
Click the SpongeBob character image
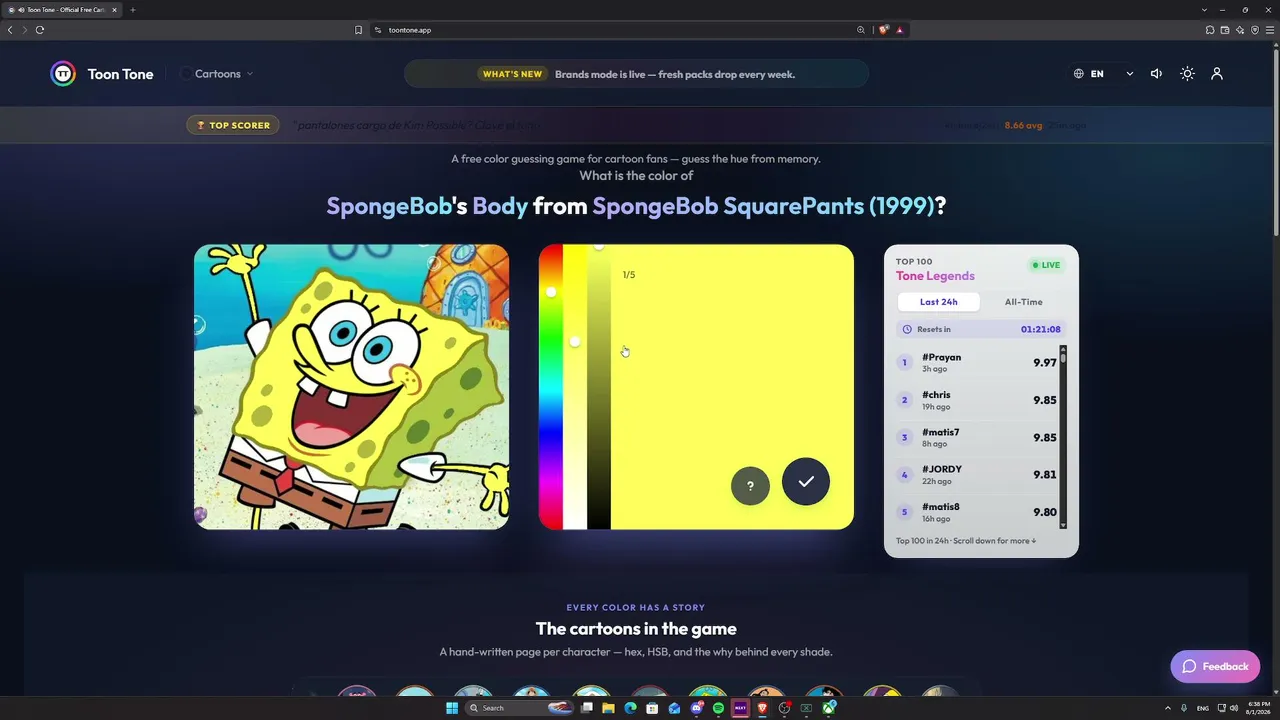[x=351, y=387]
